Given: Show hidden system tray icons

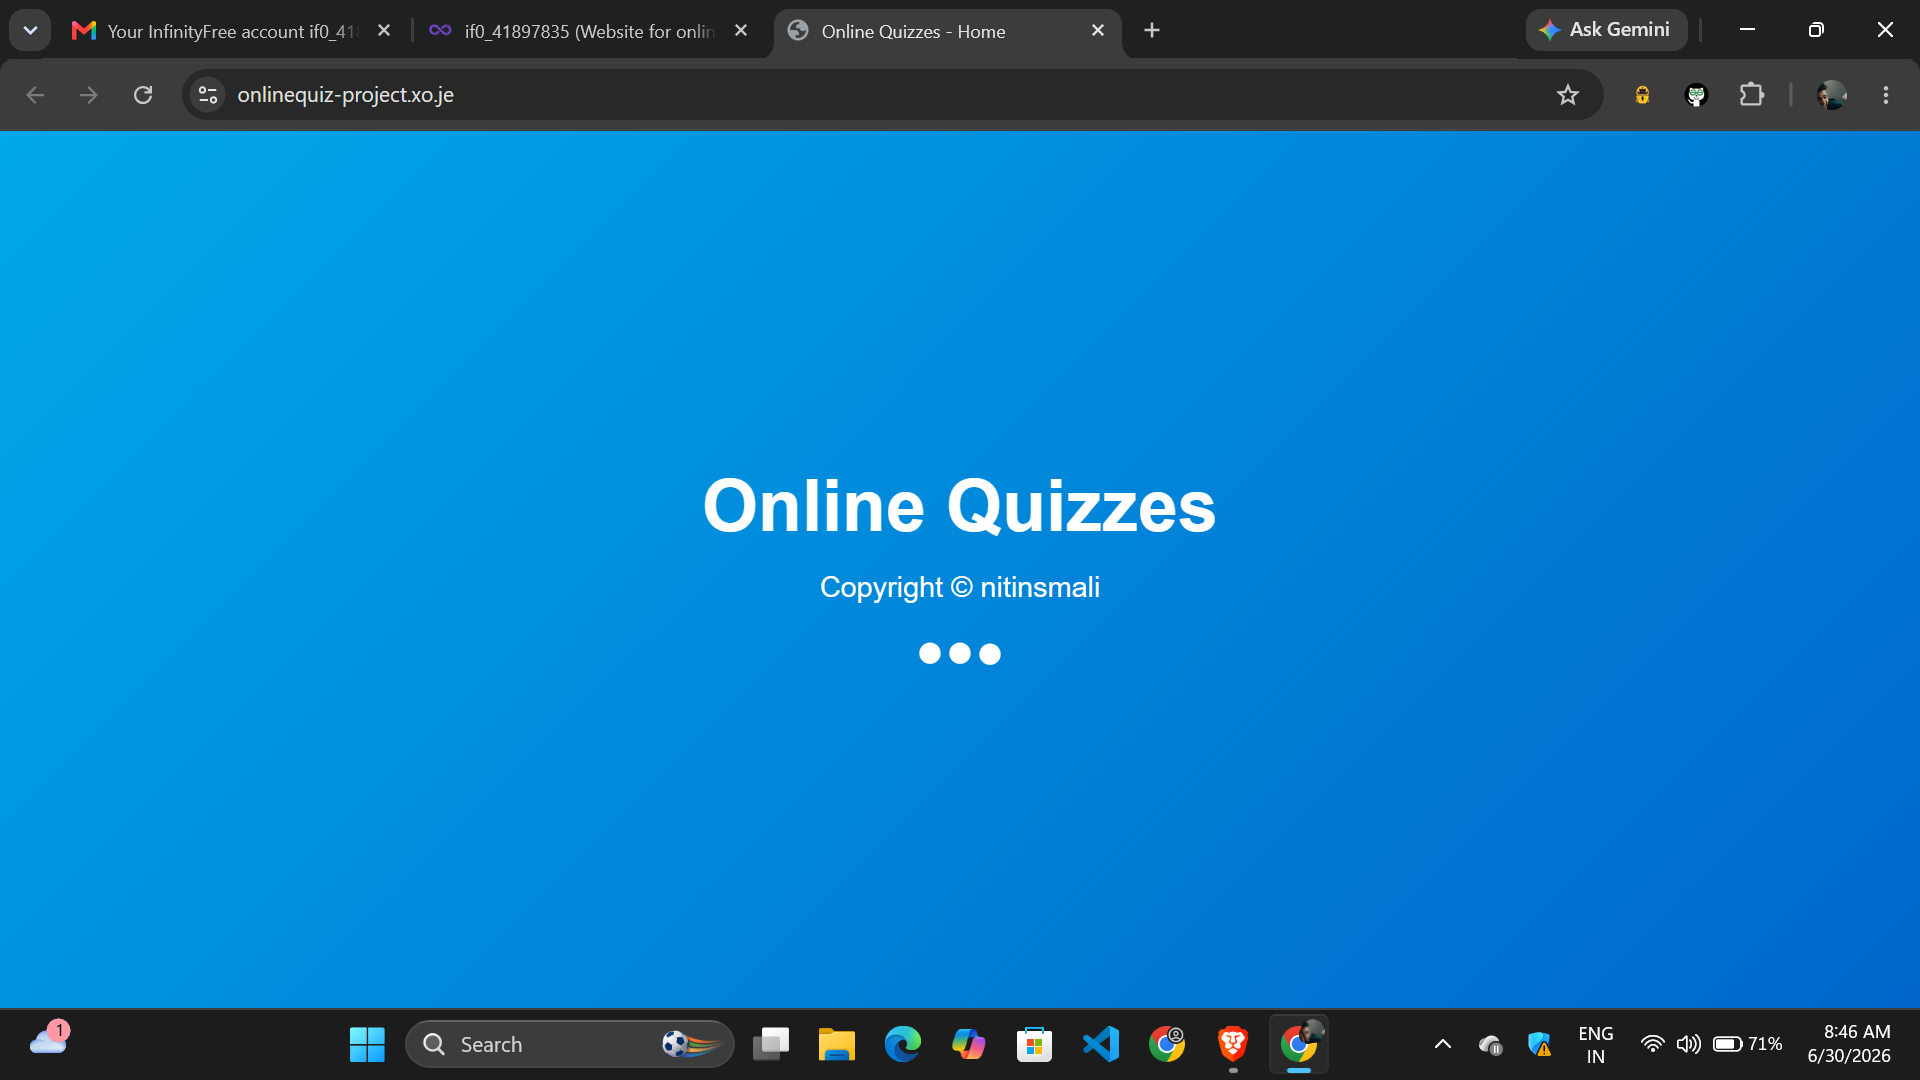Looking at the screenshot, I should coord(1443,1045).
